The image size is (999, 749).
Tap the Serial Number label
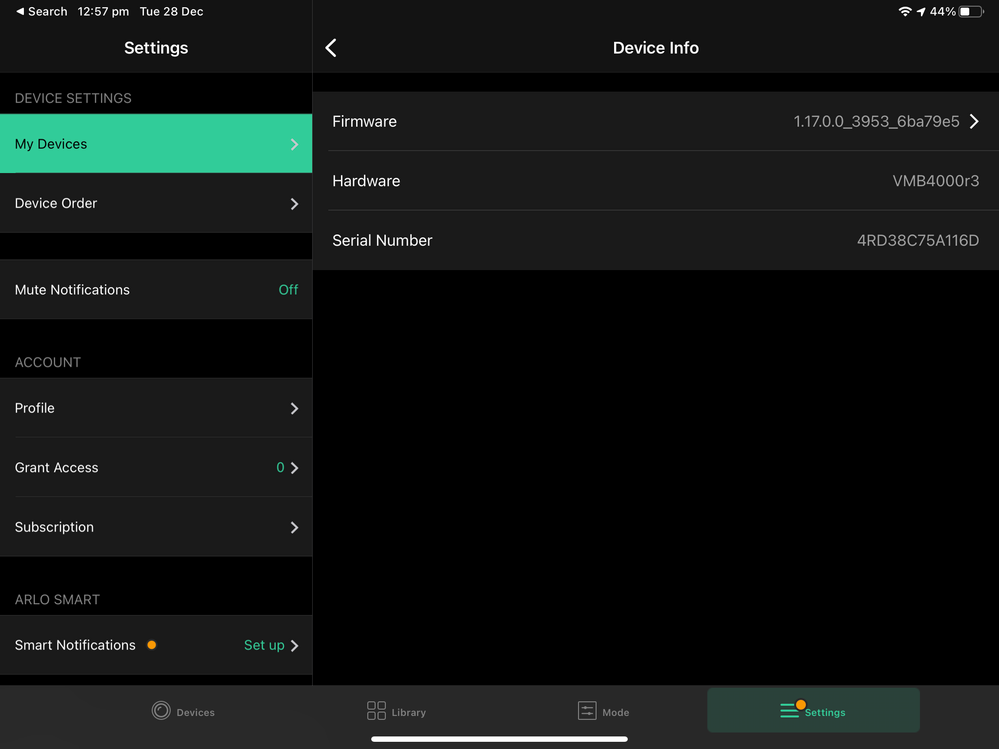point(382,240)
